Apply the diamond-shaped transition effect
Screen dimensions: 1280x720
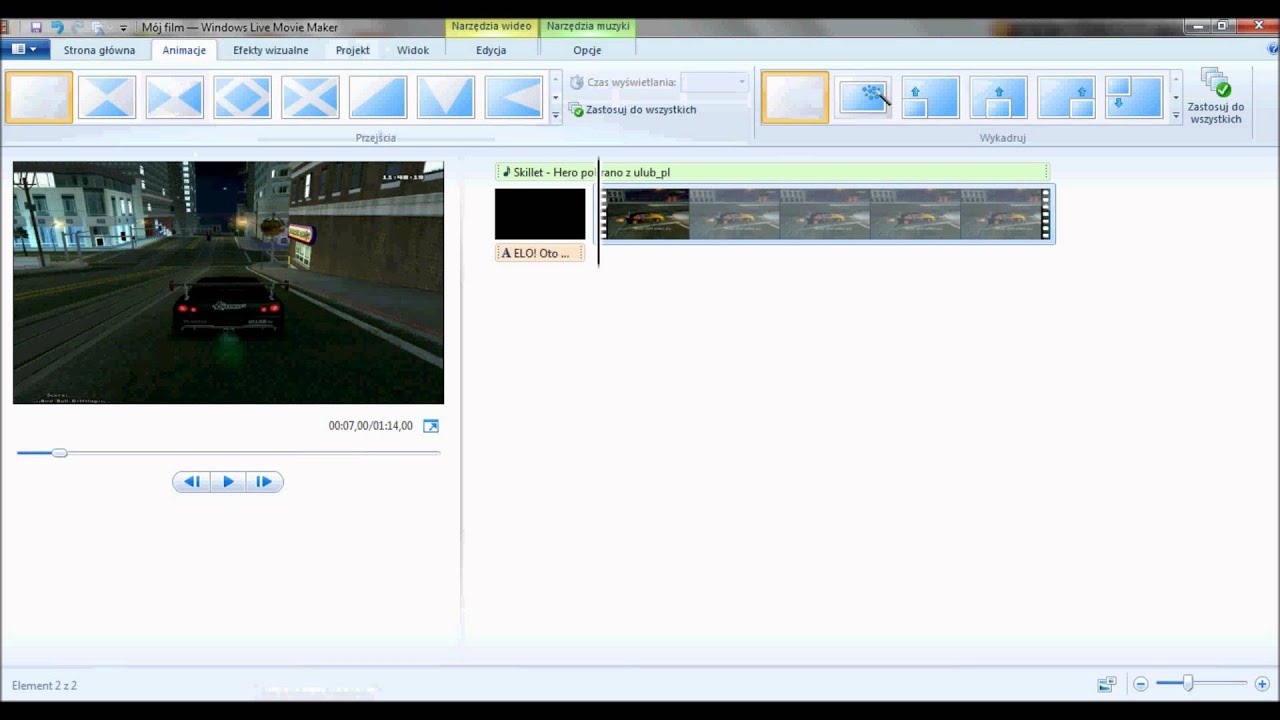tap(242, 97)
